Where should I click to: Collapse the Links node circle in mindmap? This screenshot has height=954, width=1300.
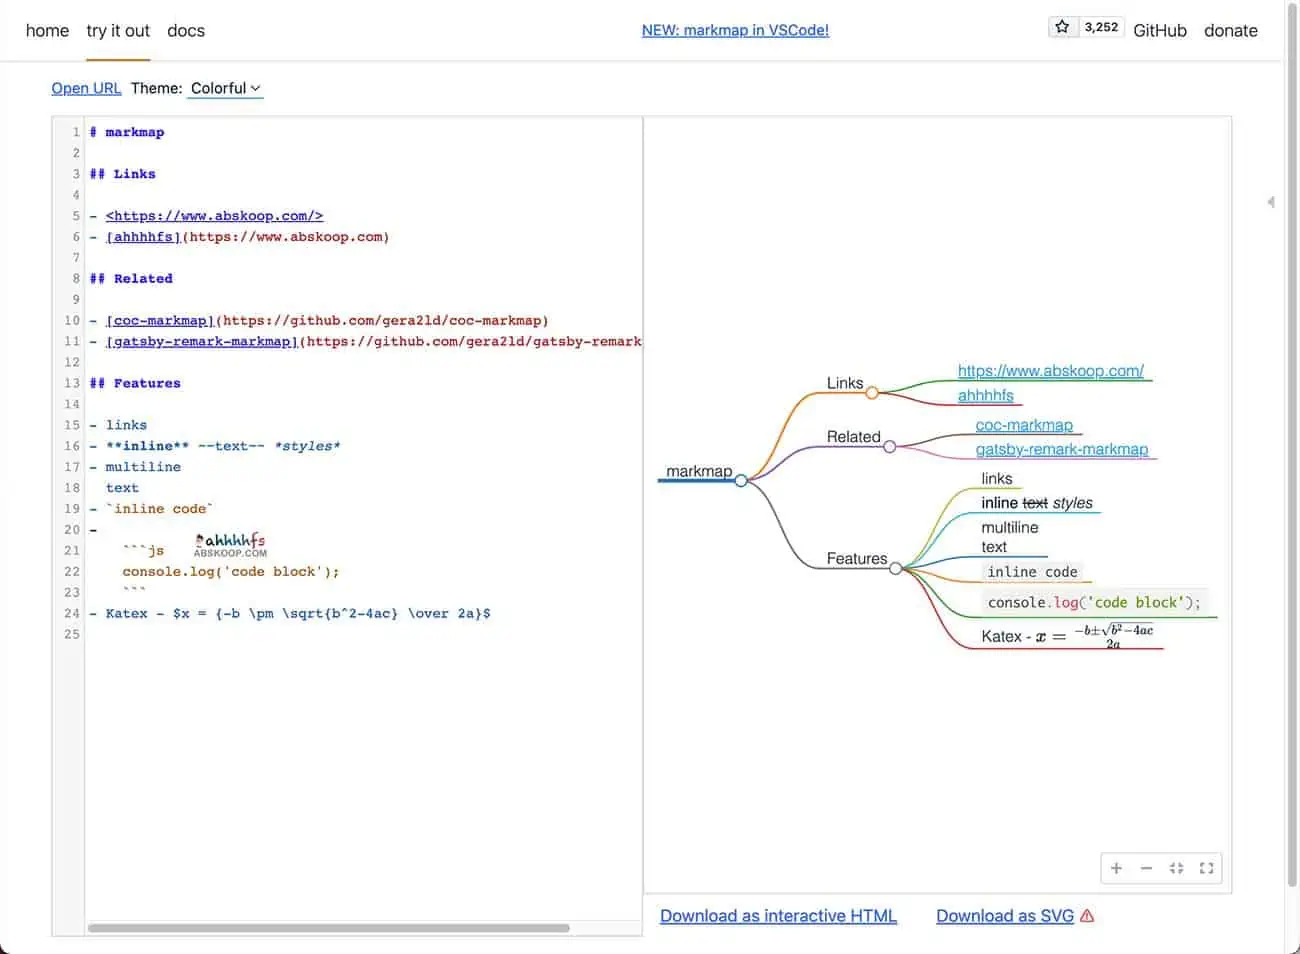coord(872,393)
